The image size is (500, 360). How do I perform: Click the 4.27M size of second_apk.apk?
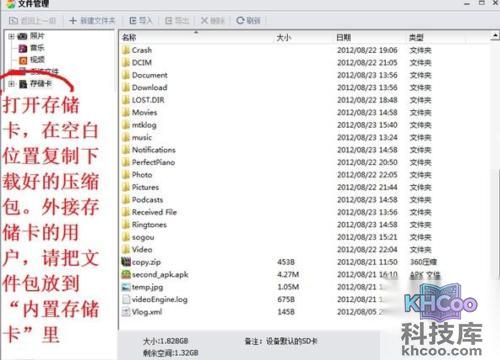288,274
